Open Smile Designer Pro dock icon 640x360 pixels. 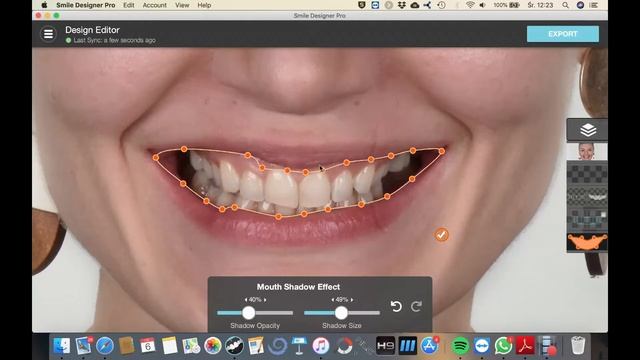click(x=234, y=346)
